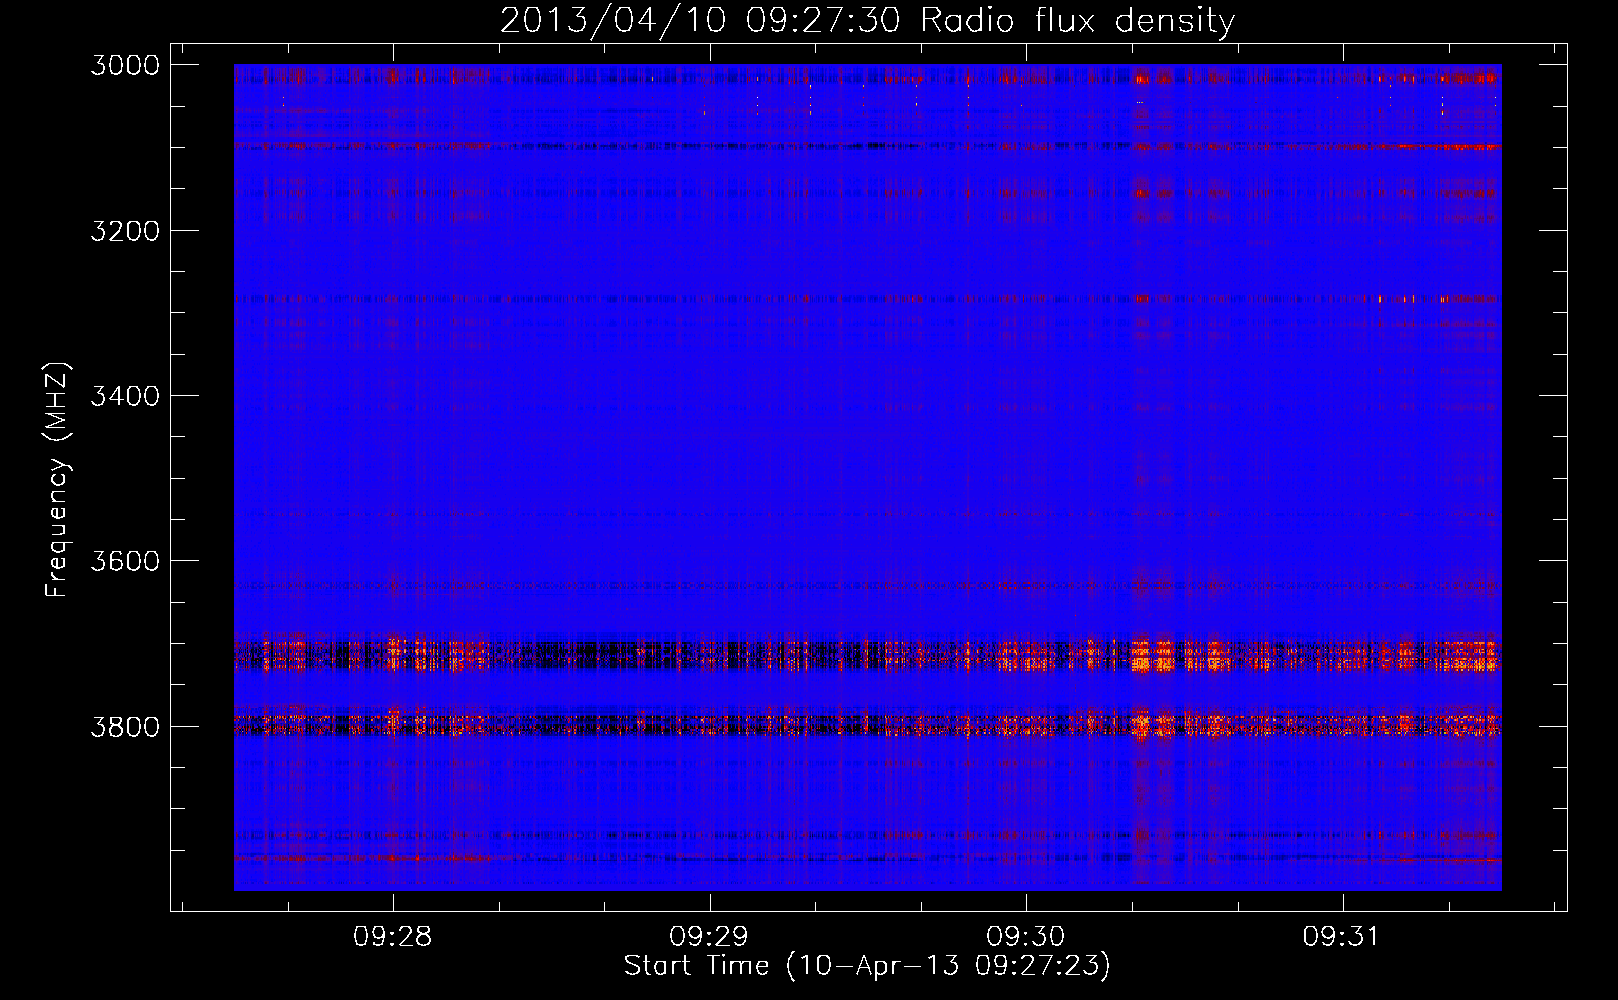Select the 3800 frequency tick label

click(125, 727)
